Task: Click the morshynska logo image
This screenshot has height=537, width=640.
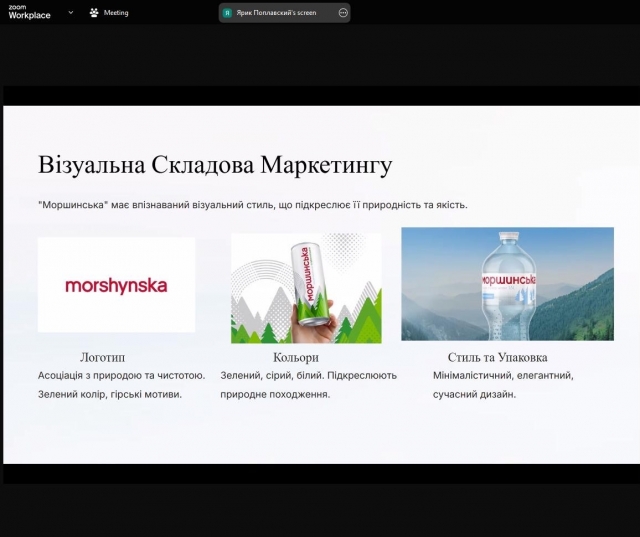Action: [116, 285]
